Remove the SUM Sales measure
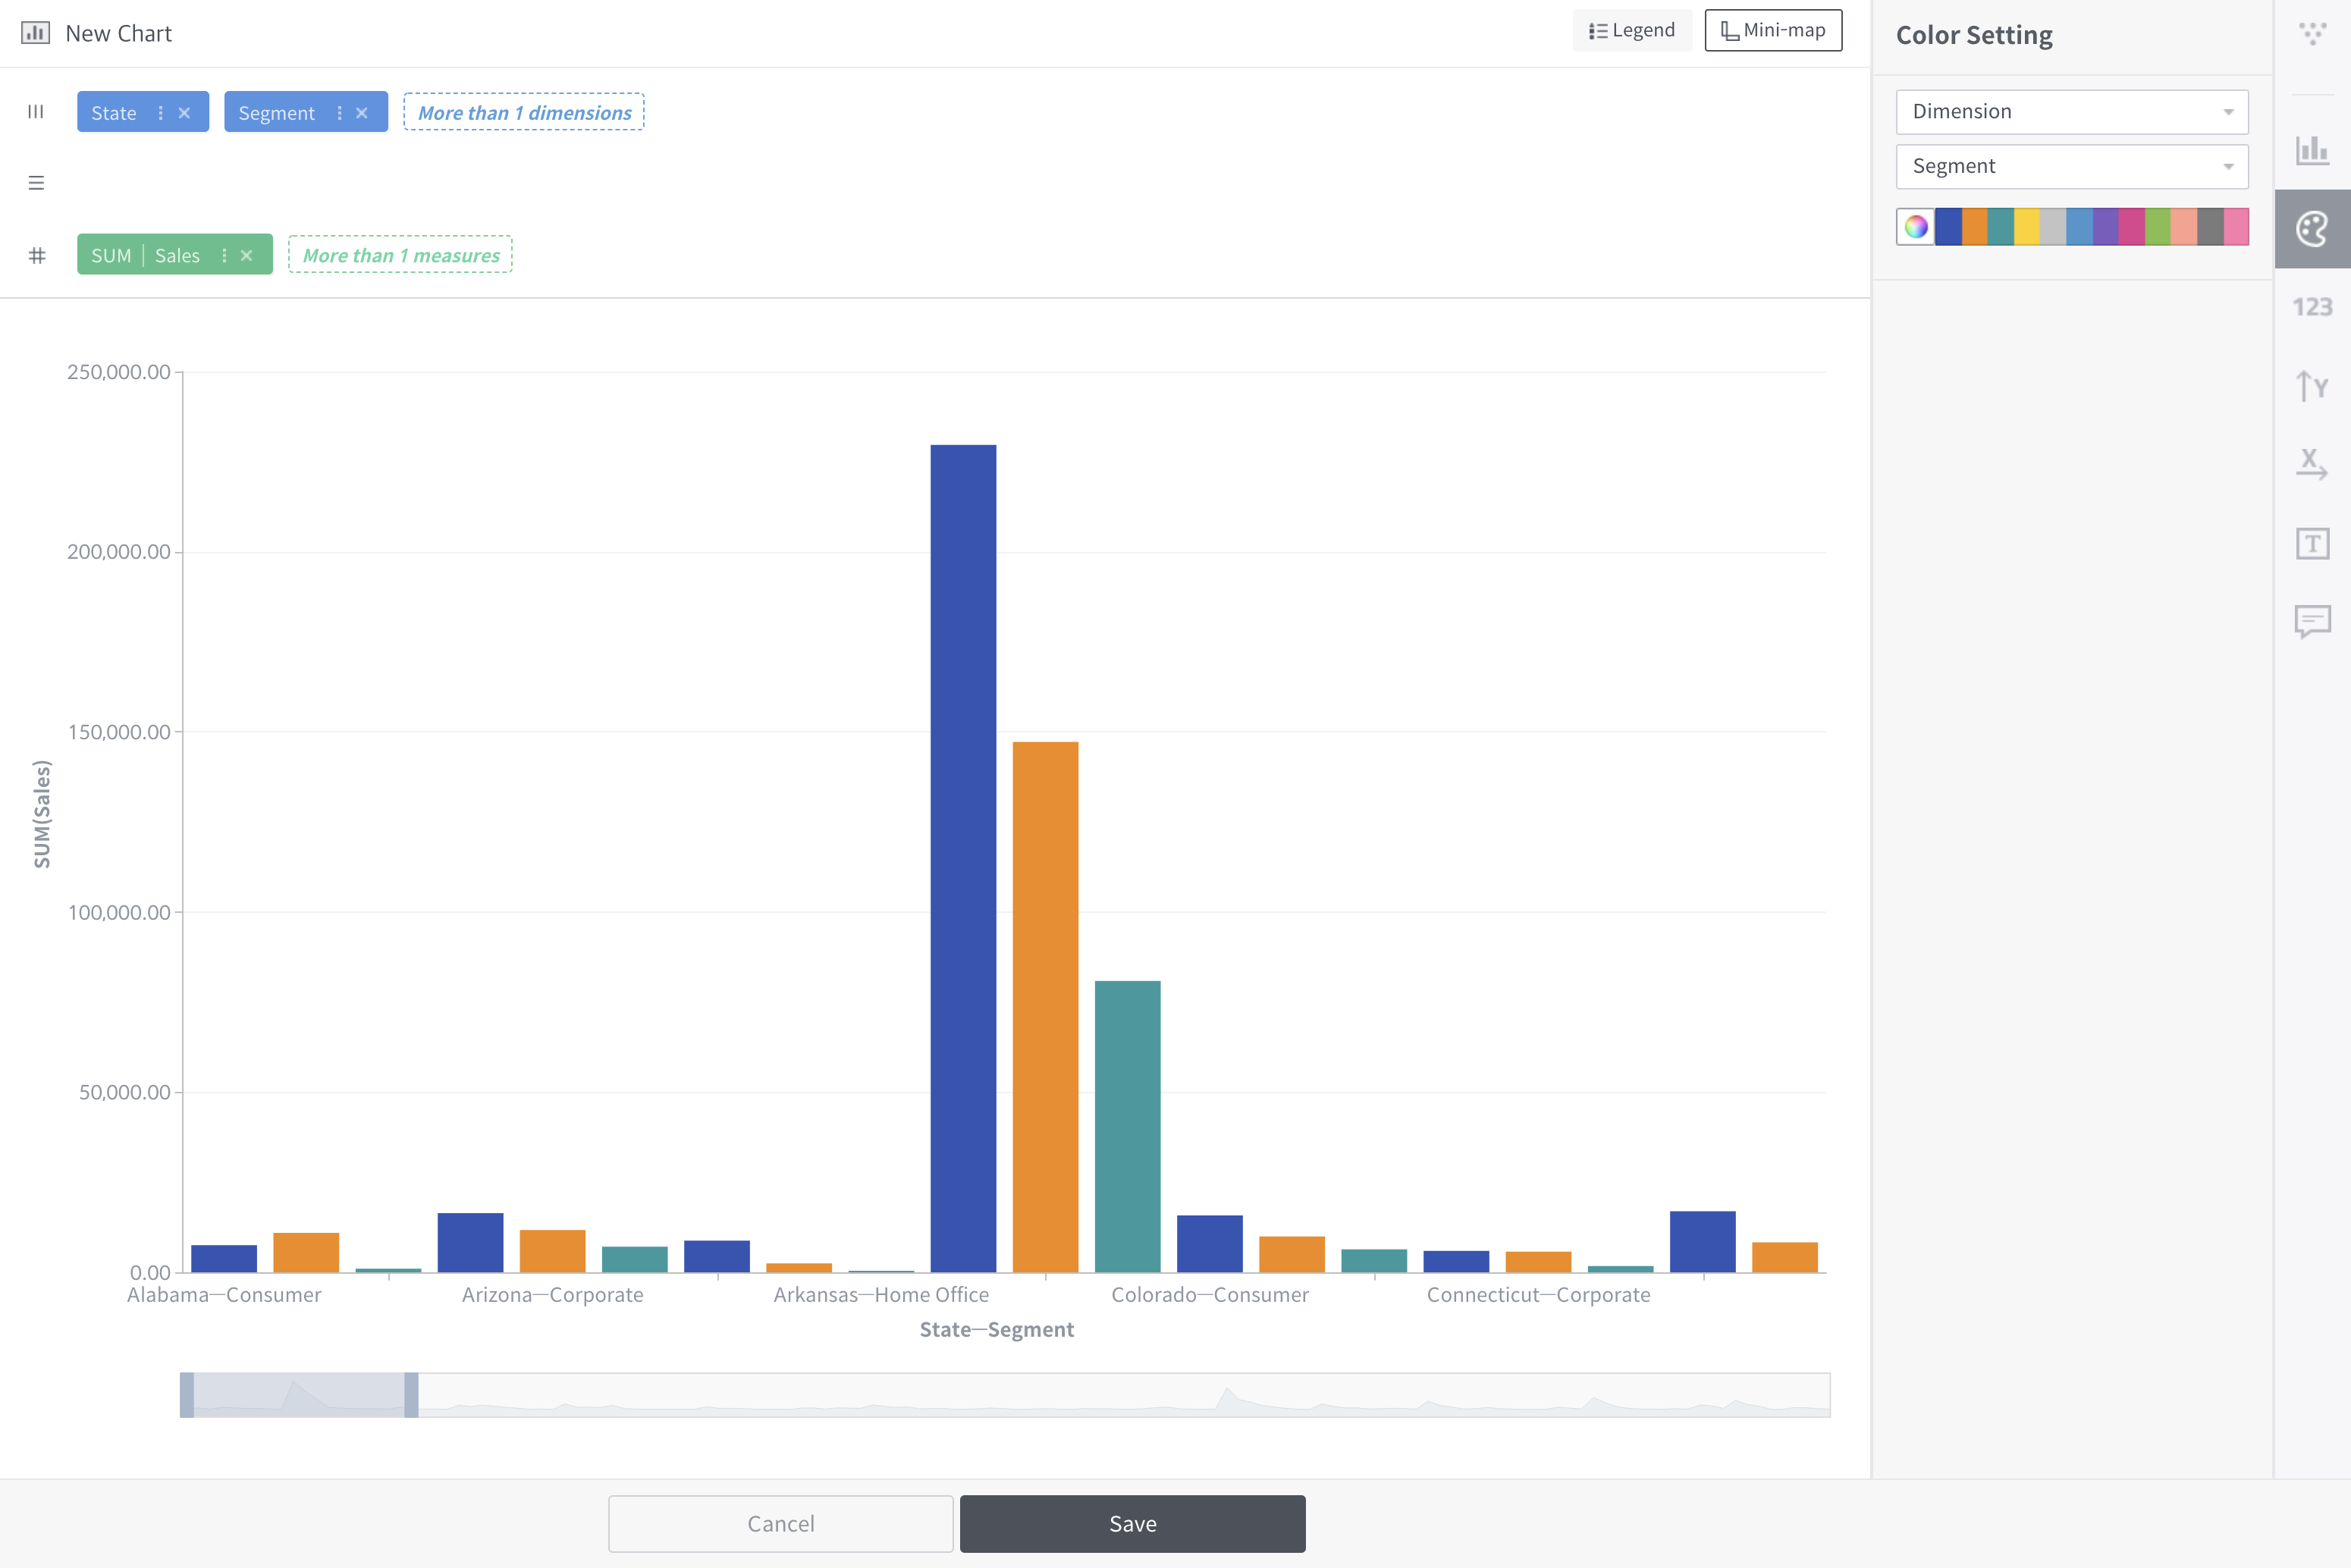2351x1568 pixels. tap(246, 255)
